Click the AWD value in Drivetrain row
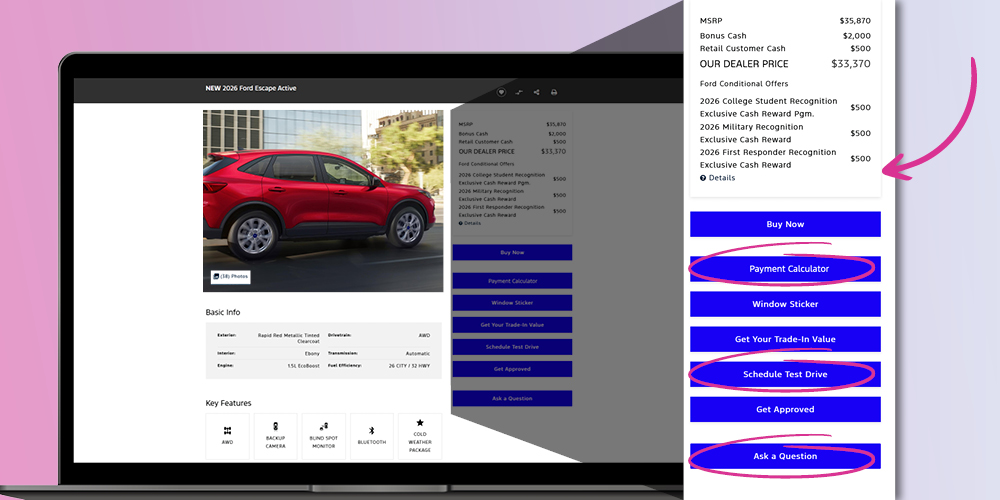 [x=424, y=335]
